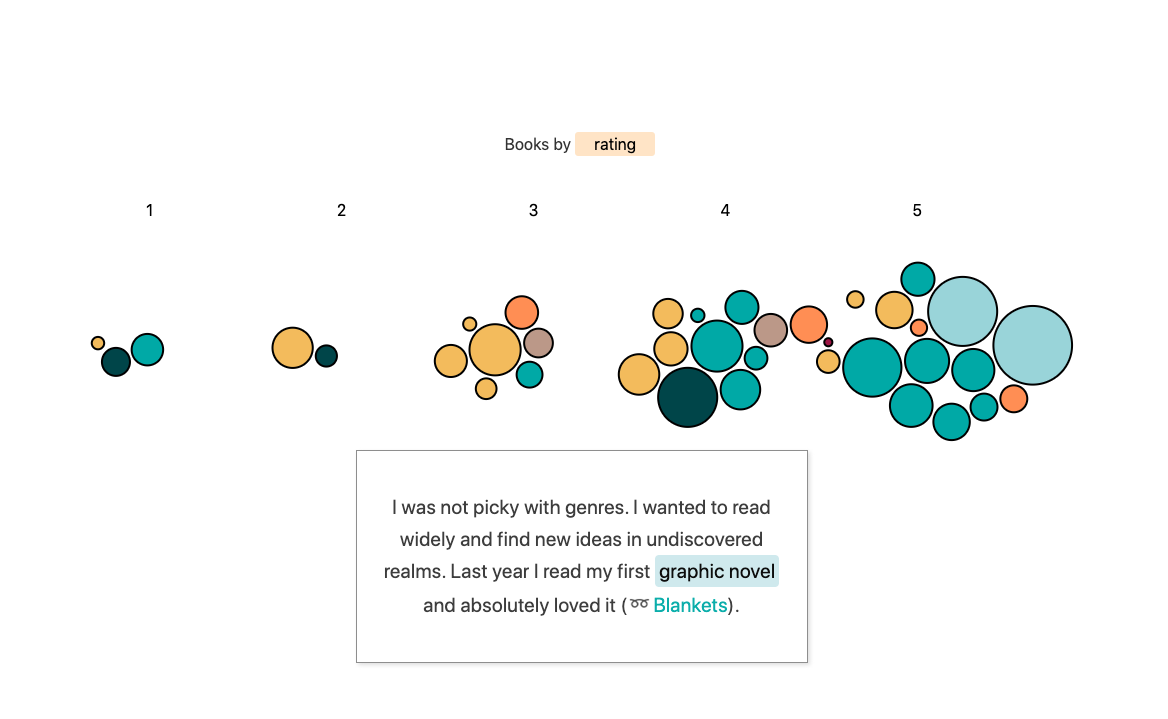The width and height of the screenshot is (1168, 719).
Task: Click the largest yellow bubble in rating 3
Action: click(x=494, y=350)
